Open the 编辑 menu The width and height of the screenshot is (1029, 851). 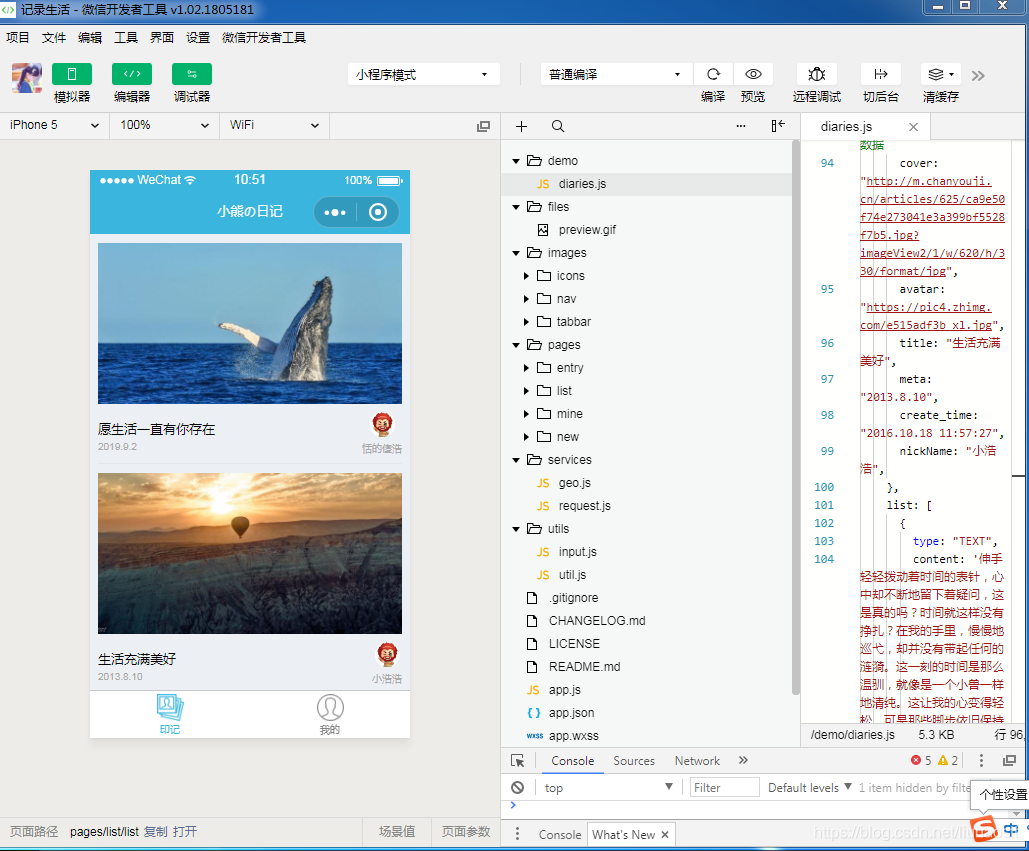[90, 37]
